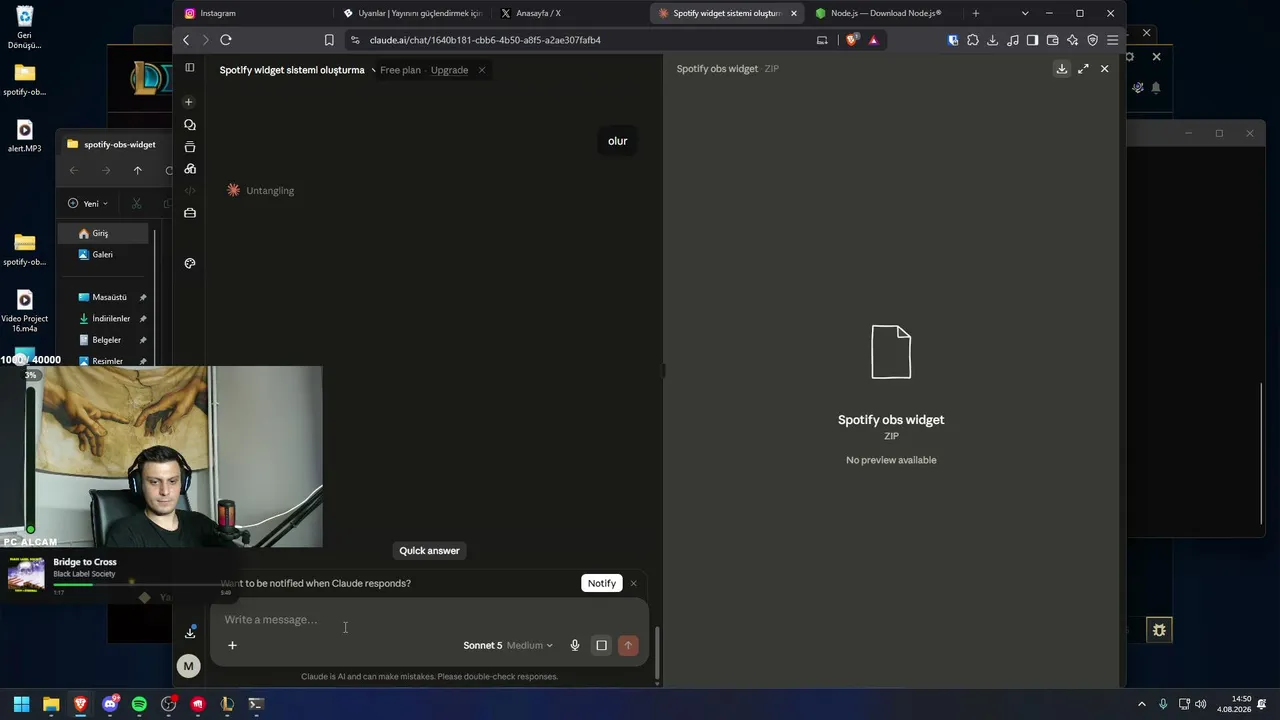Open the browser tab search dropdown
Viewport: 1280px width, 720px height.
1025,13
